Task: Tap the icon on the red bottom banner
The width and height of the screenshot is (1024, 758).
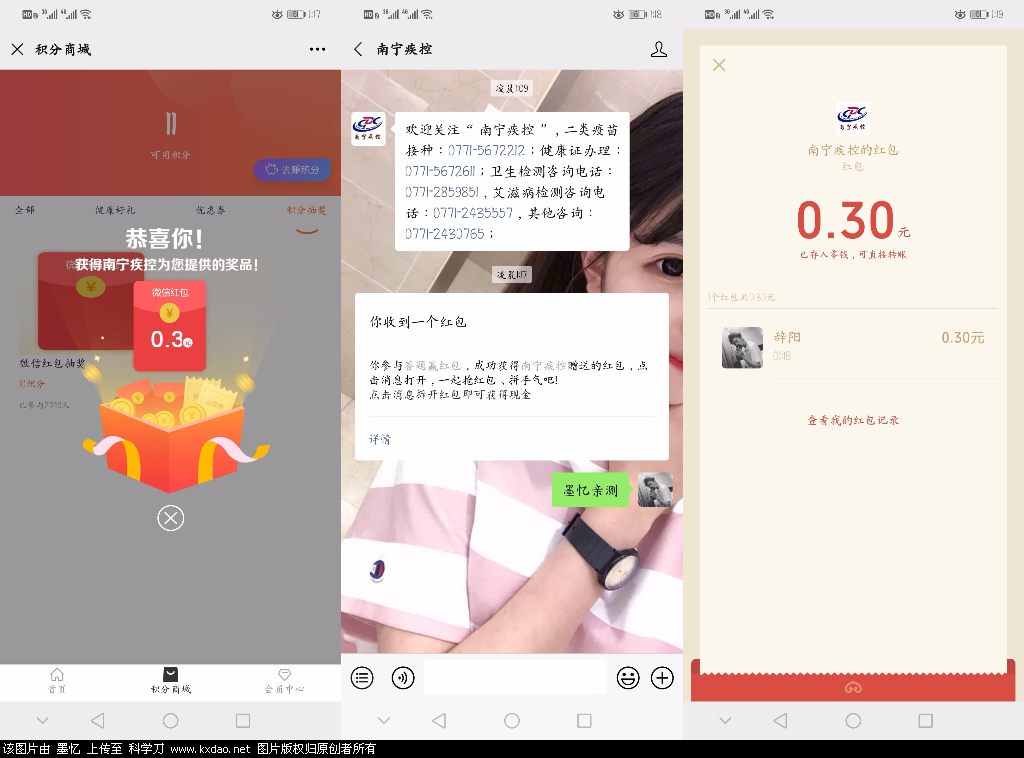Action: pyautogui.click(x=853, y=687)
